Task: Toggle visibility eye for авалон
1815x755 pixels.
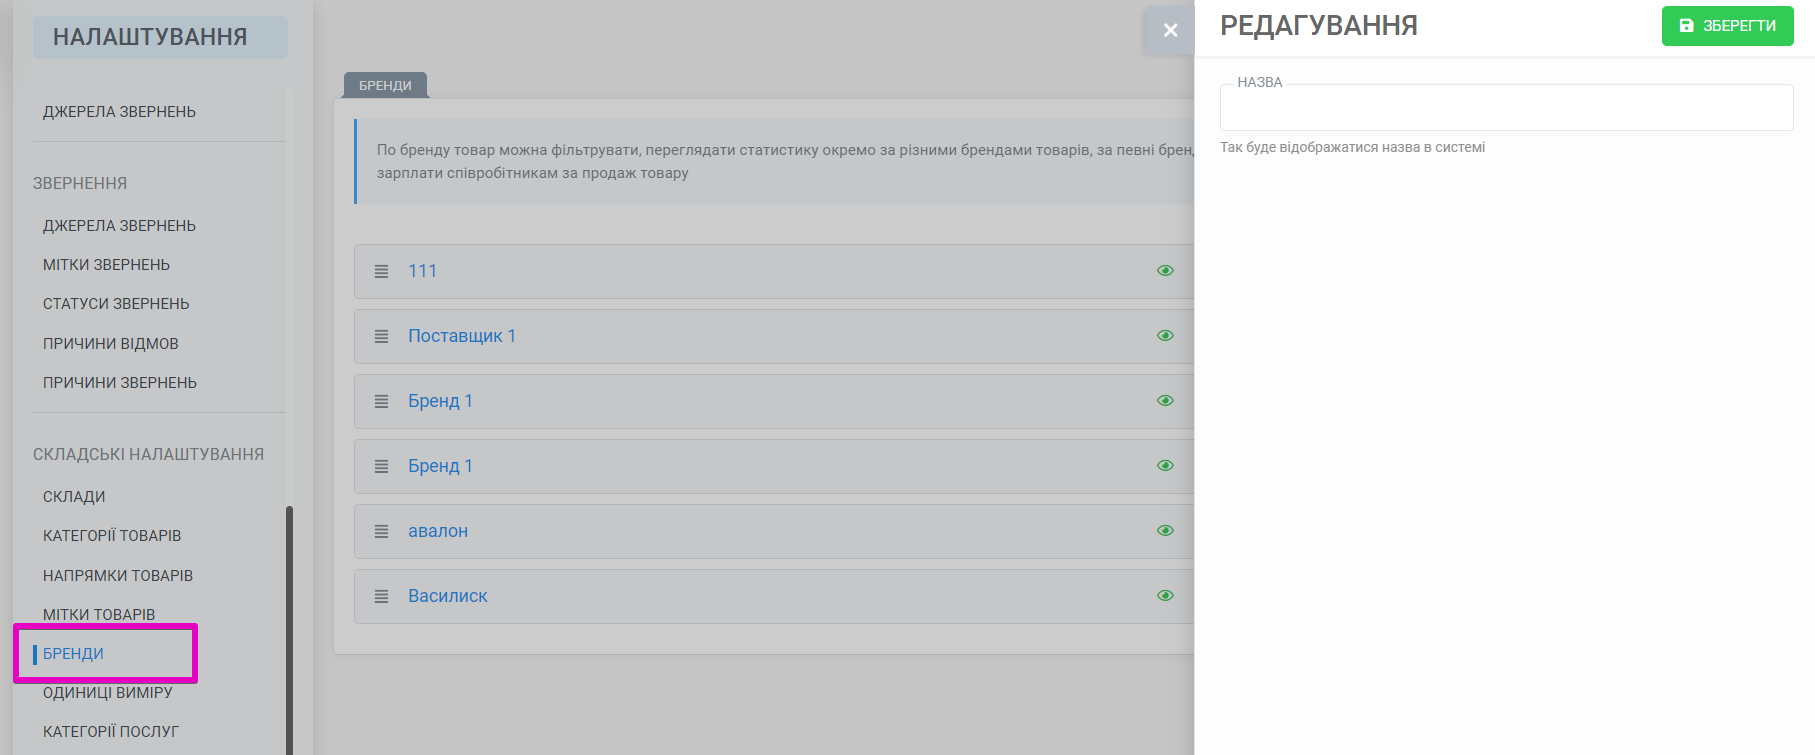Action: 1165,531
